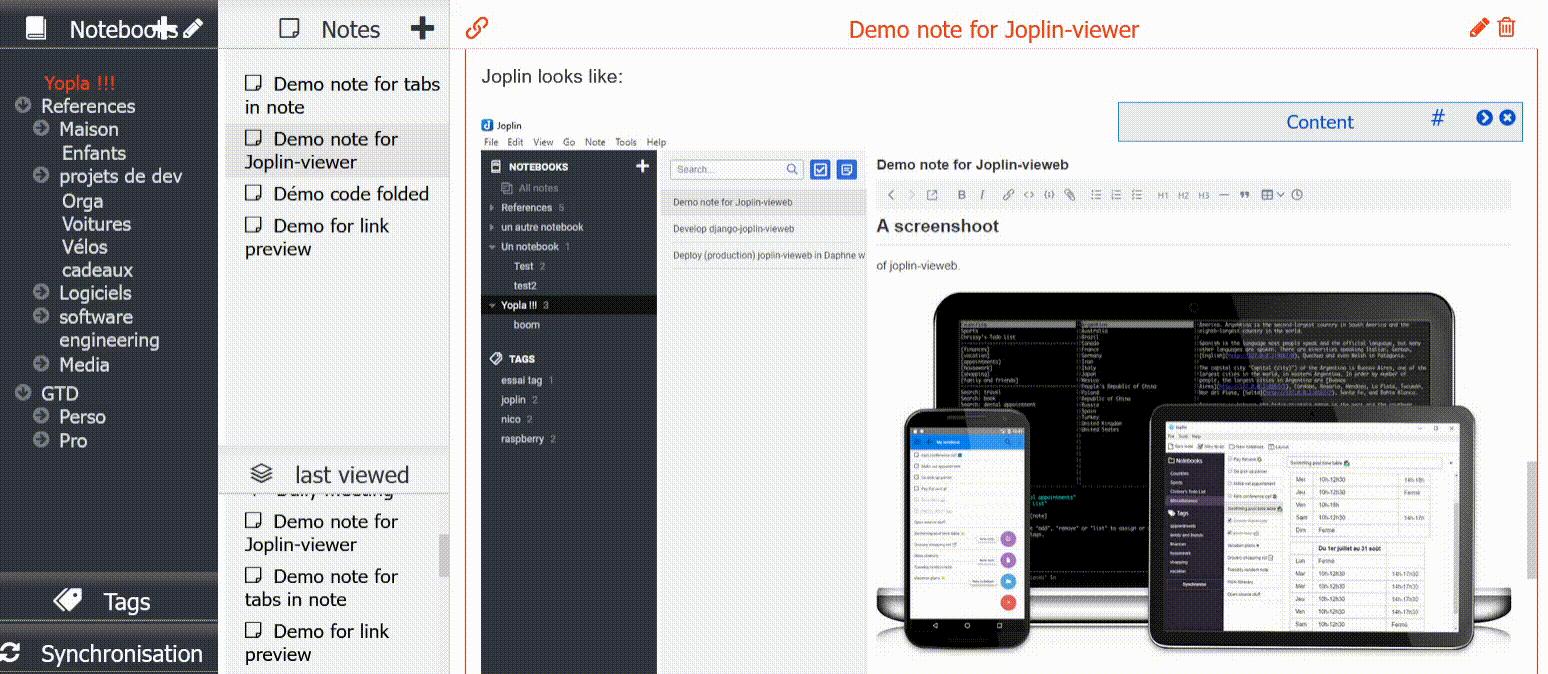Select 'Demo note for Joplin-viewer' in Notes list
This screenshot has height=674, width=1548.
(x=322, y=150)
